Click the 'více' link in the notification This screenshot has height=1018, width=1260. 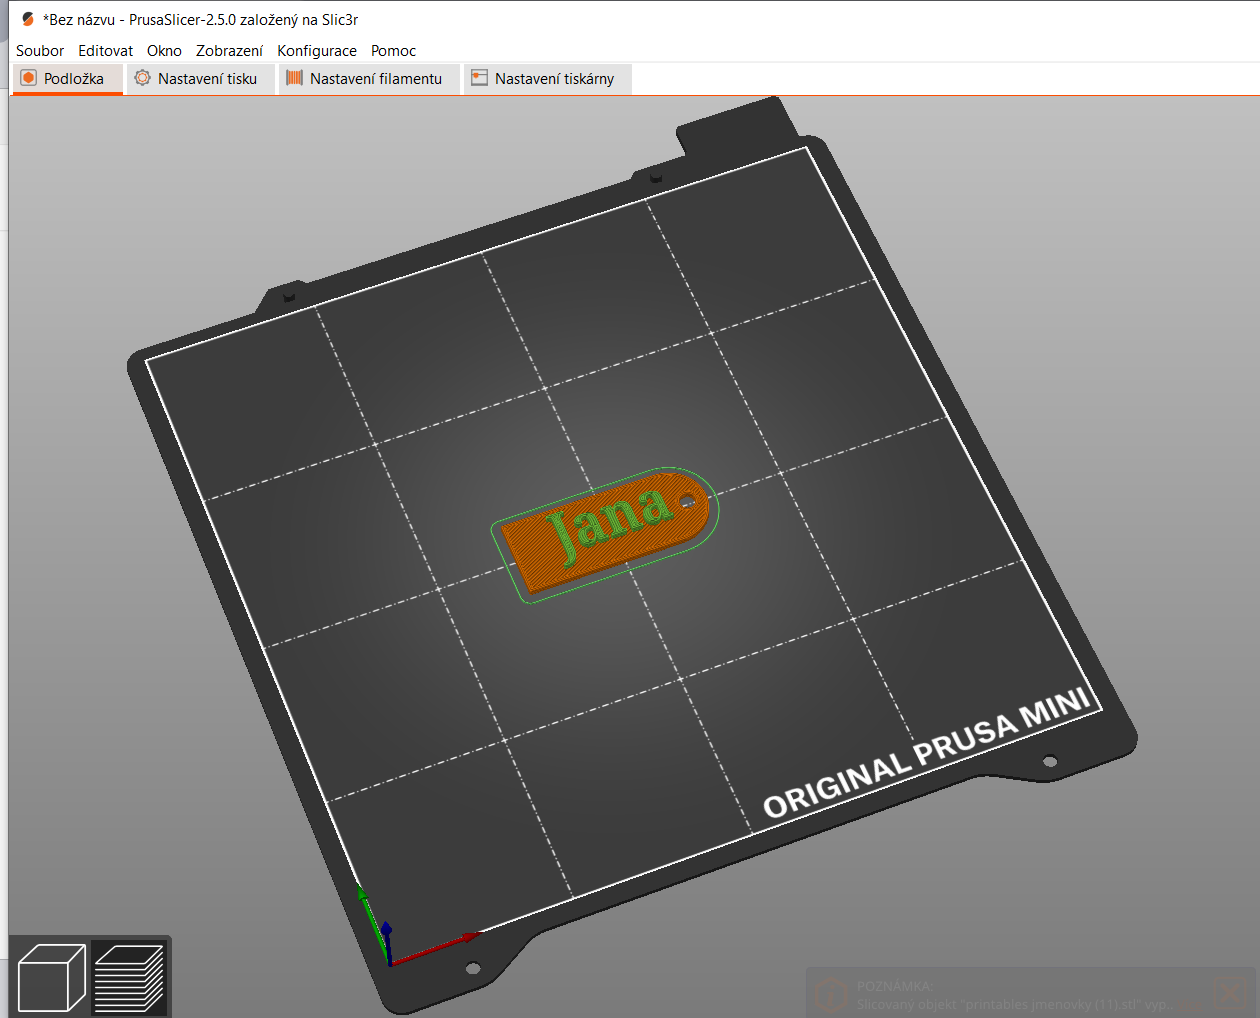[1190, 1005]
